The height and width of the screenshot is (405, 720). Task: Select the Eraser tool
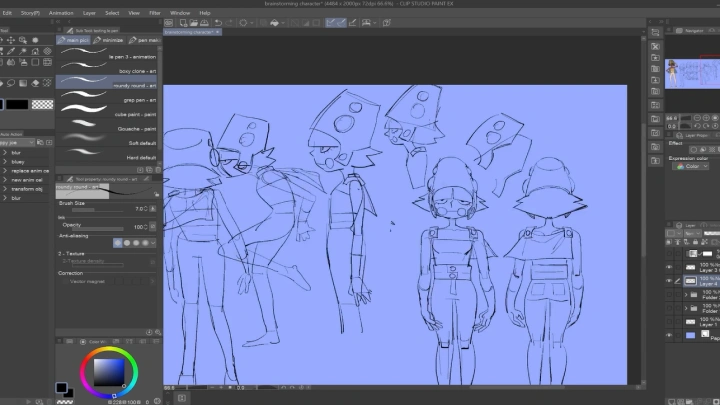[35, 83]
